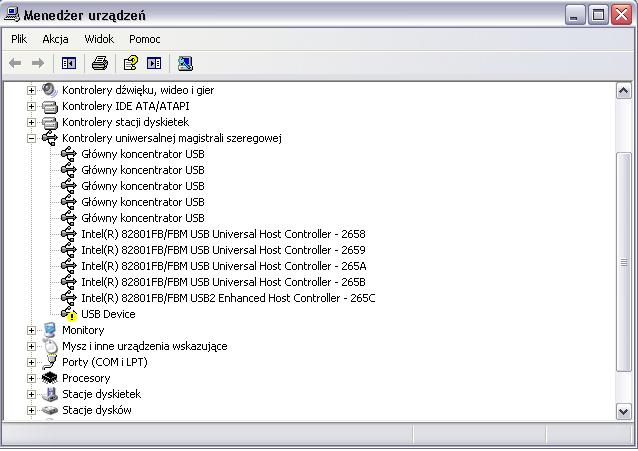638x451 pixels.
Task: Select the Monitory label
Action: point(83,330)
